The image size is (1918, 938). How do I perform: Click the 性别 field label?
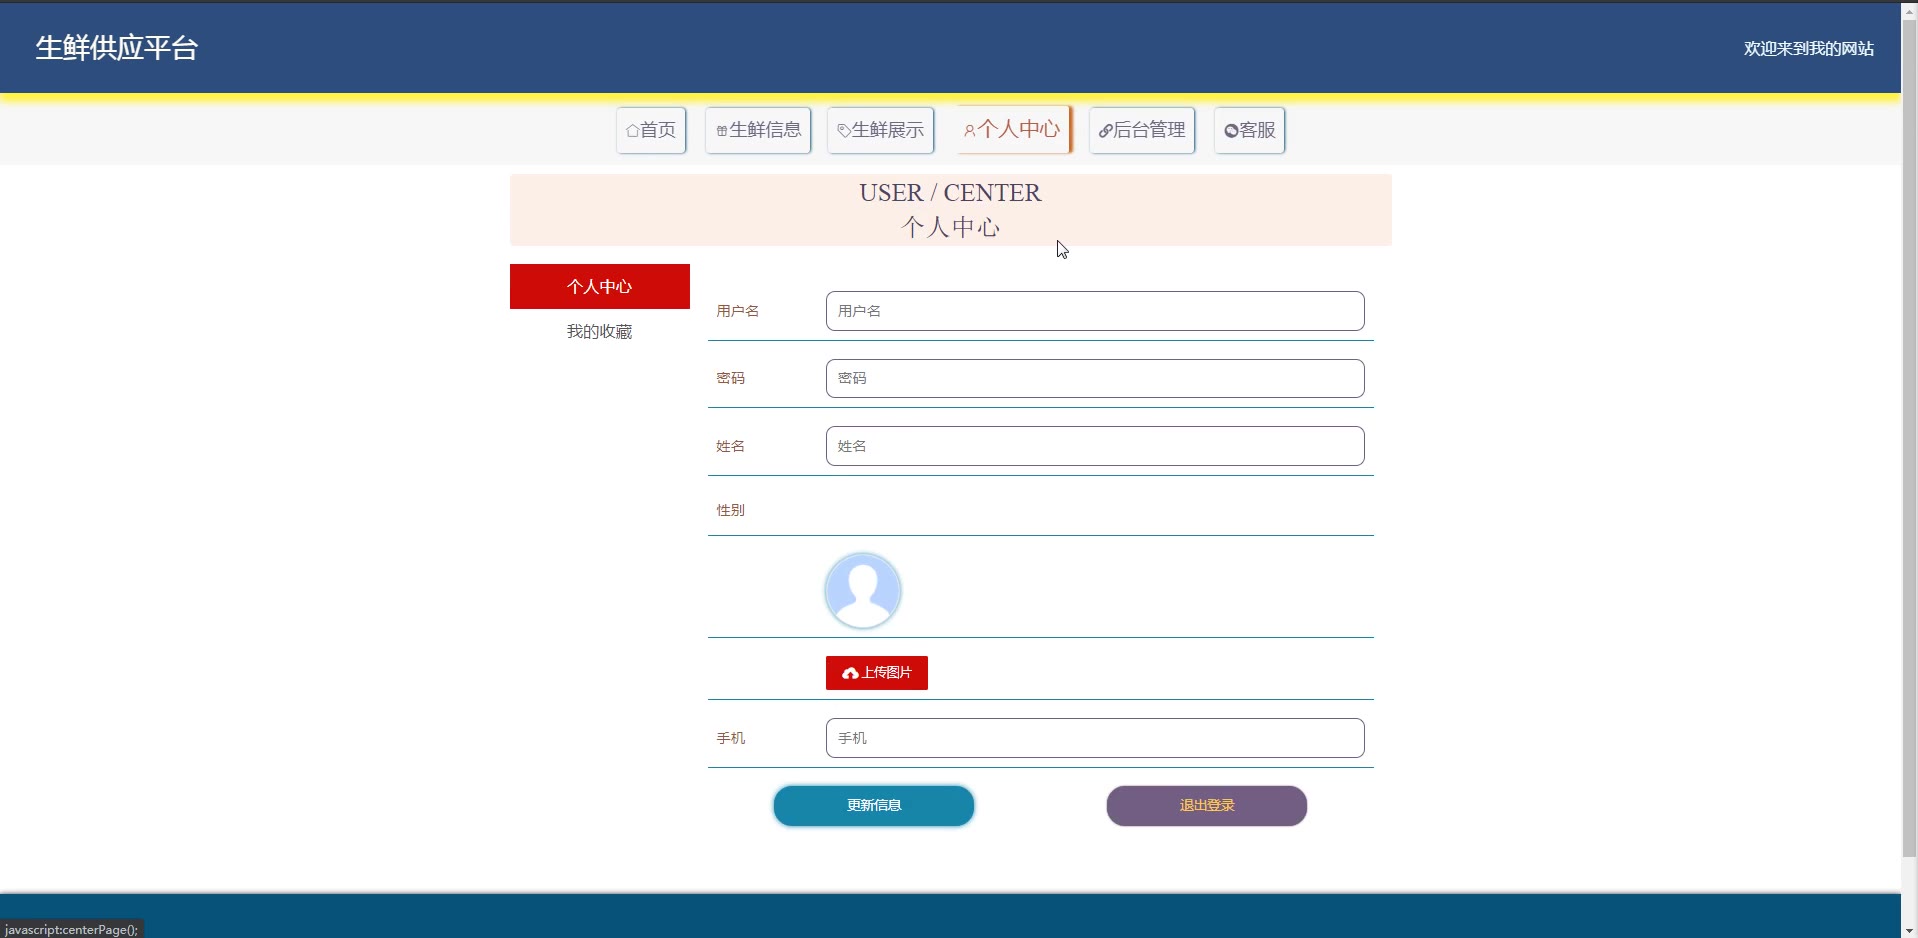click(730, 510)
